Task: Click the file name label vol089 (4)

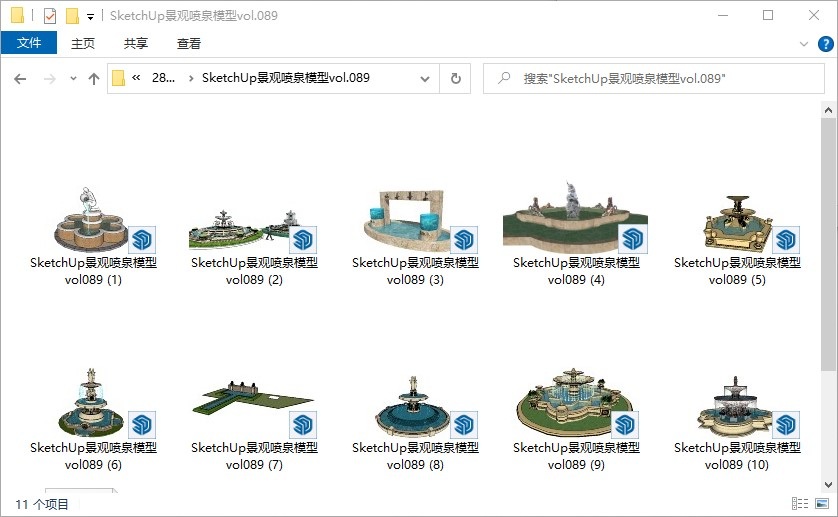Action: pos(576,271)
